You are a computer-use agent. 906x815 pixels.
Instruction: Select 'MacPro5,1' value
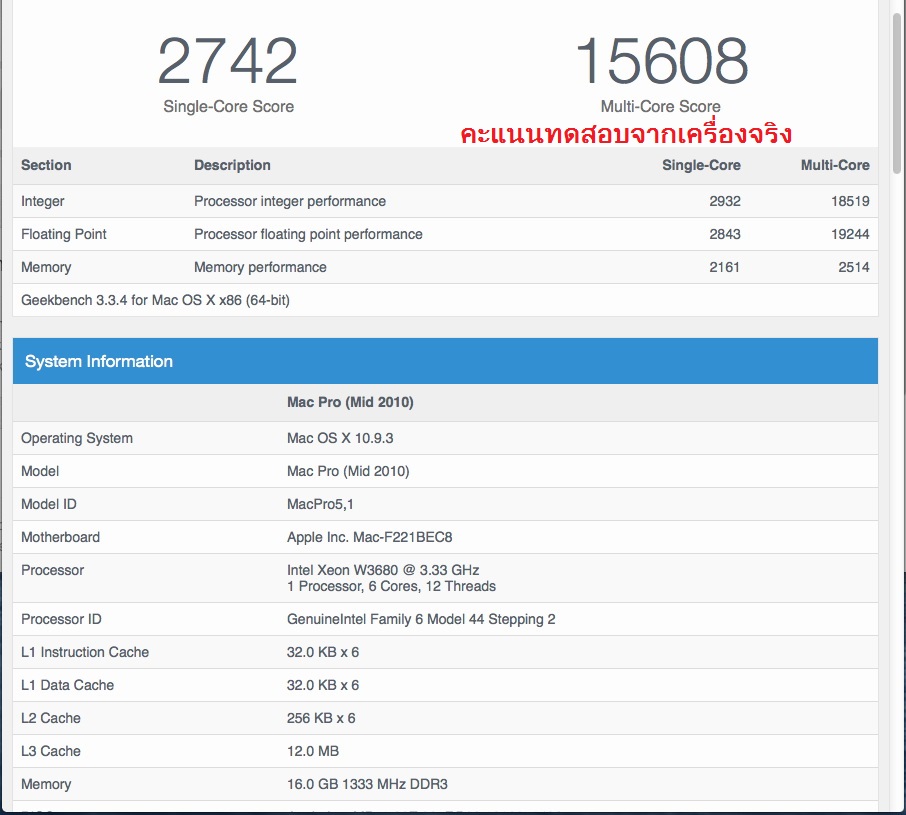320,504
